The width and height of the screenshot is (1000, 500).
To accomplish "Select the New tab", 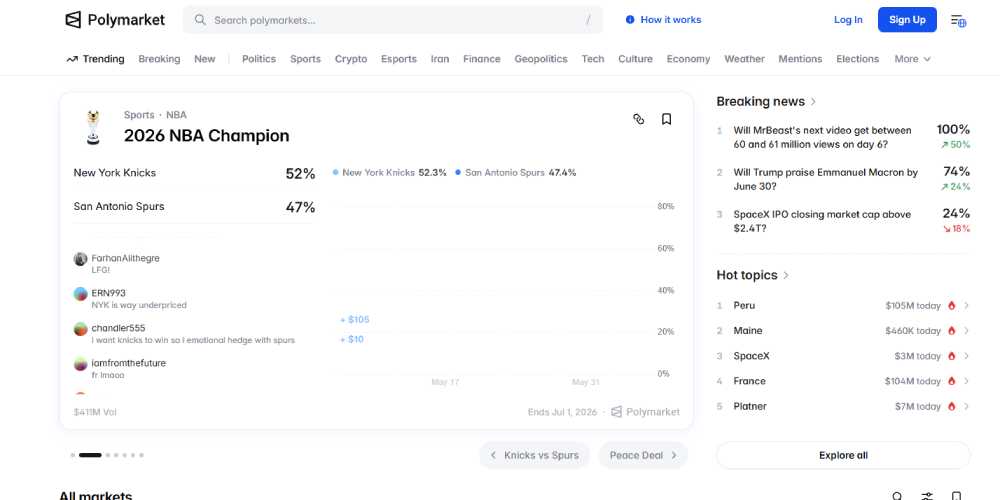I will tap(205, 59).
